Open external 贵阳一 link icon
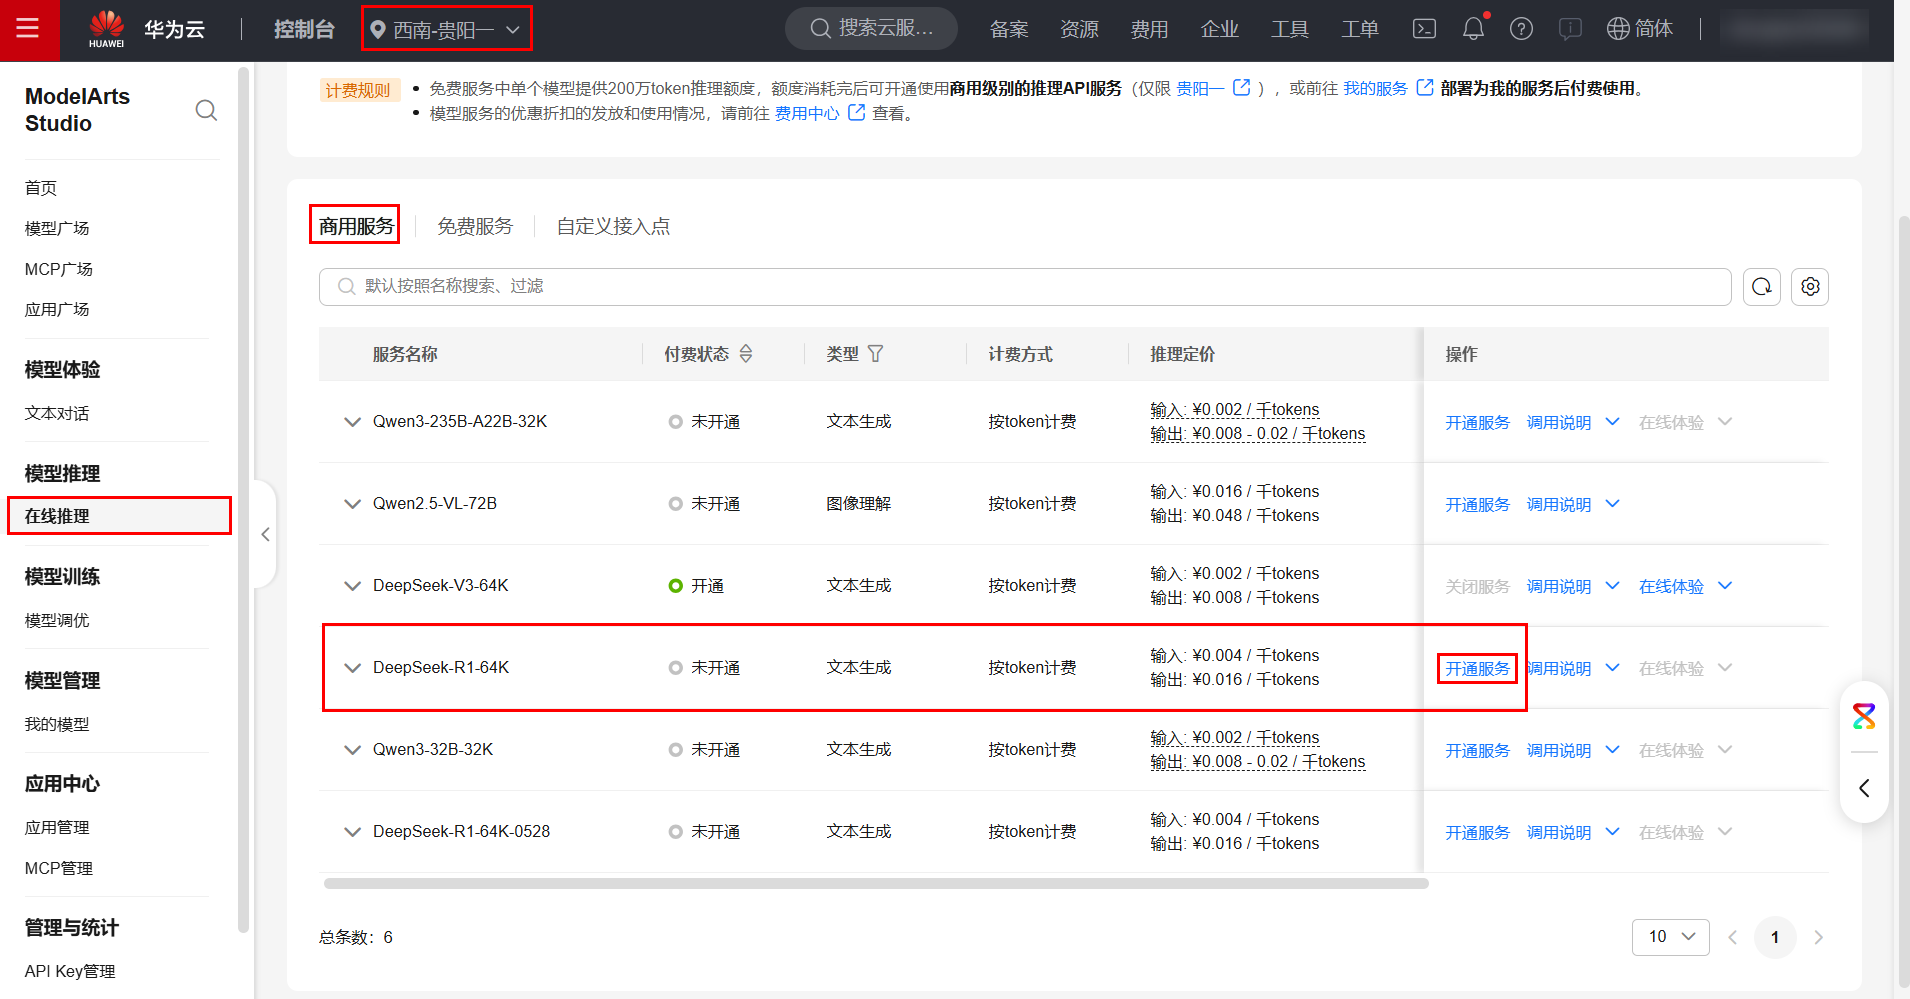 1242,88
